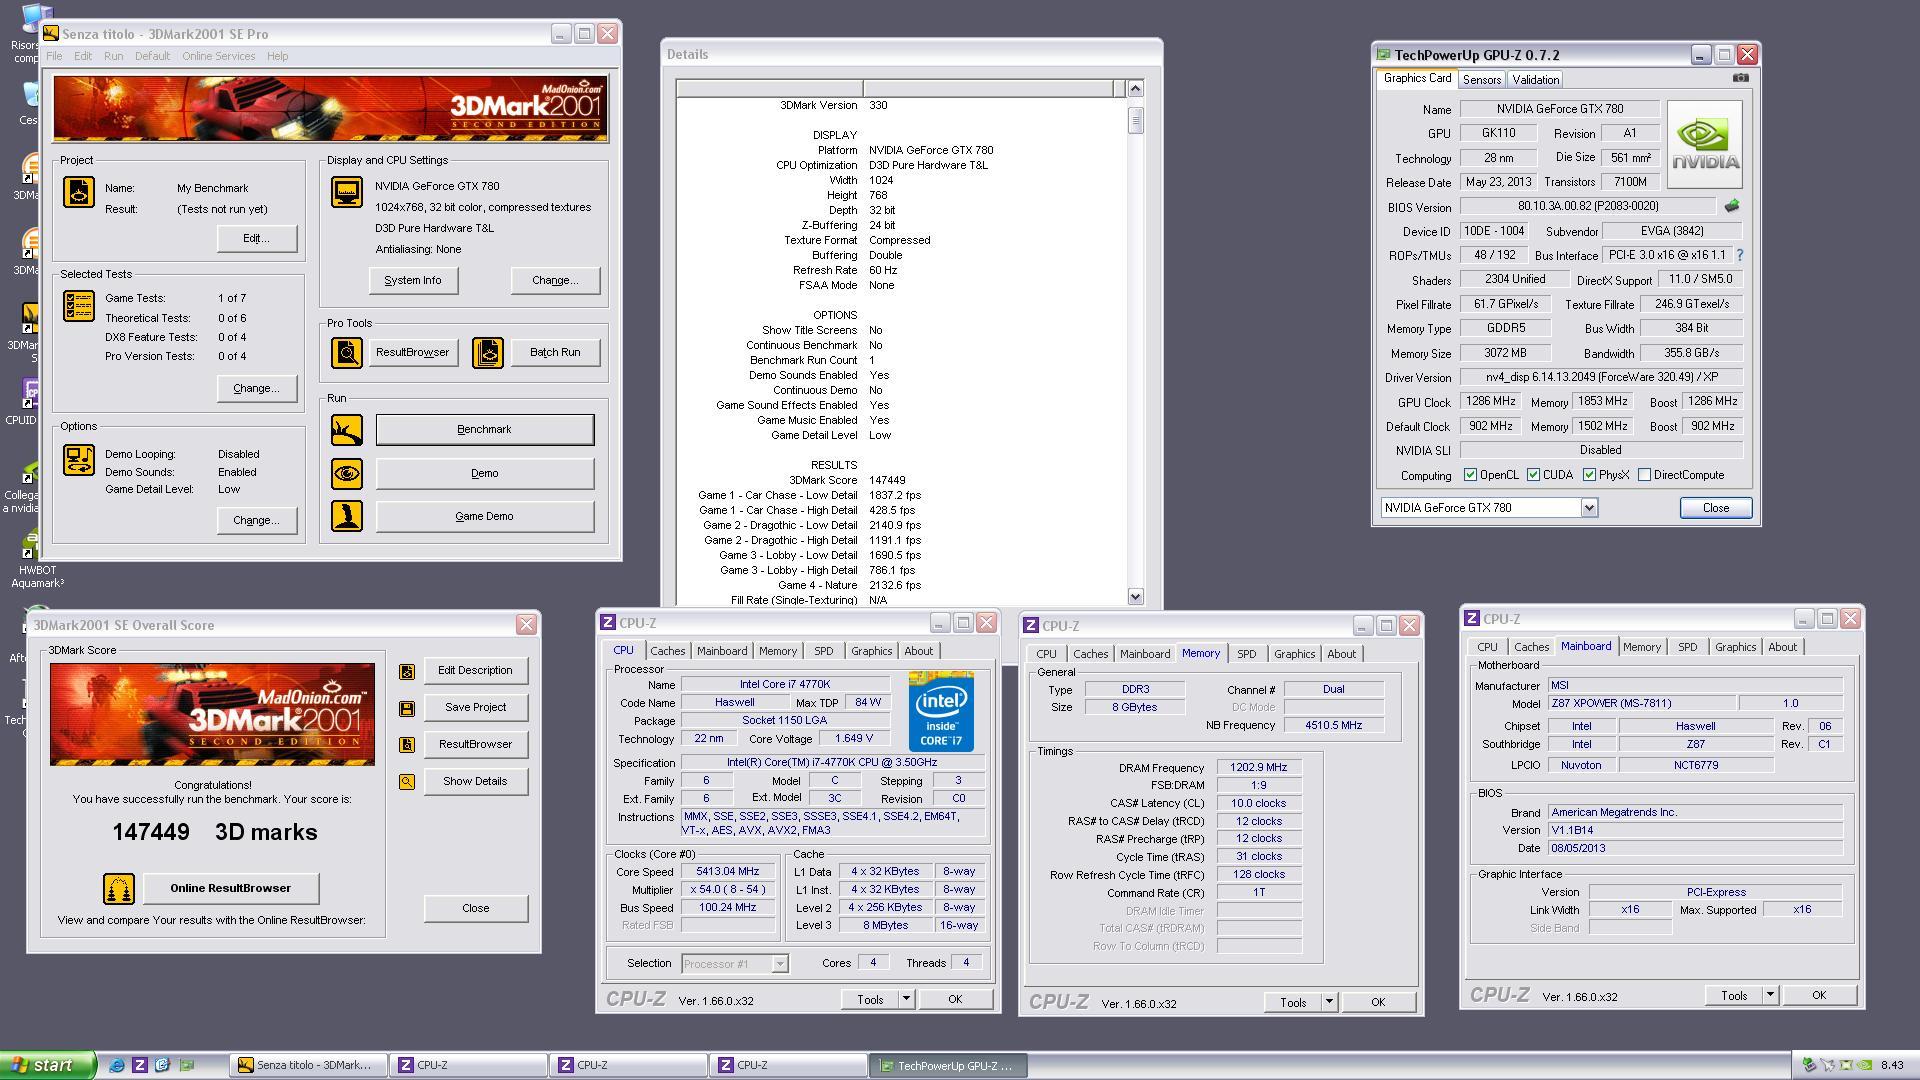This screenshot has width=1920, height=1080.
Task: Click the Core Speed value field in CPU-Z
Action: pos(728,872)
